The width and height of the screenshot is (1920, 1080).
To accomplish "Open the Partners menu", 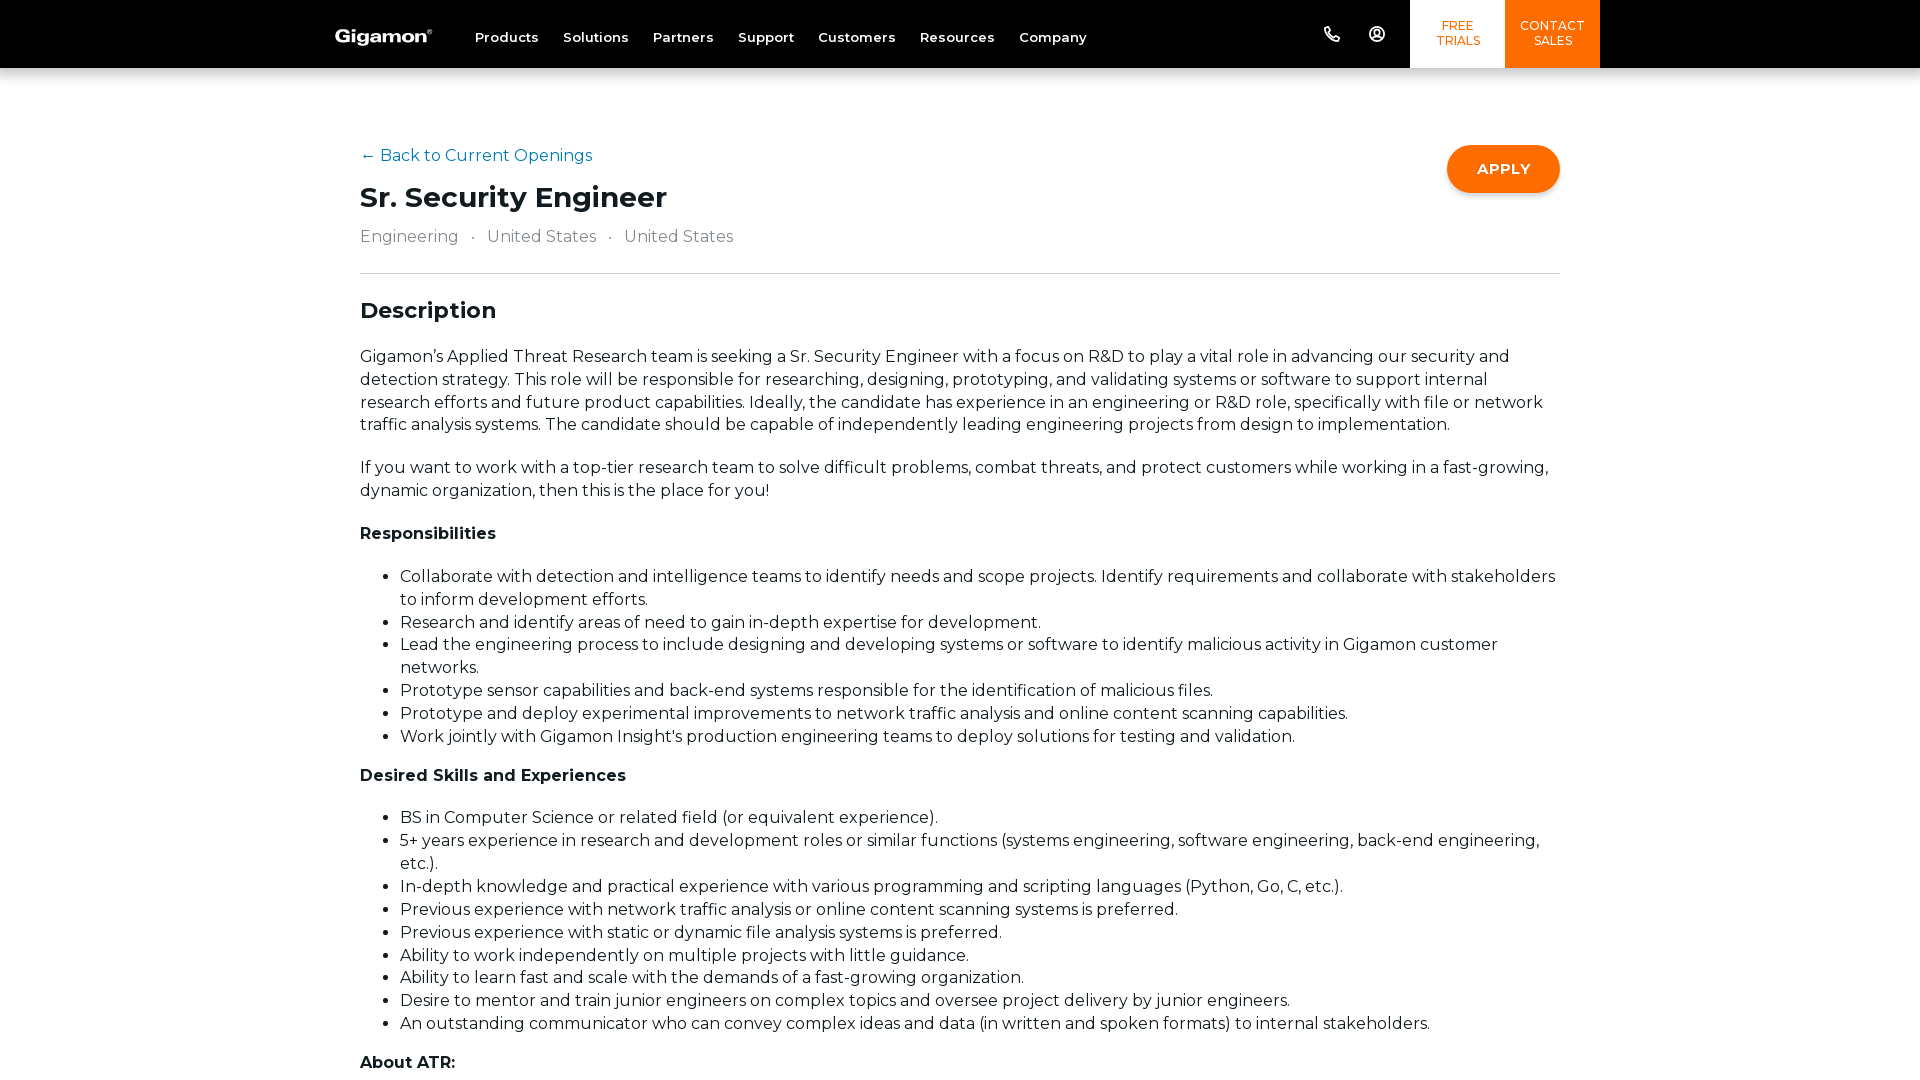I will click(683, 37).
